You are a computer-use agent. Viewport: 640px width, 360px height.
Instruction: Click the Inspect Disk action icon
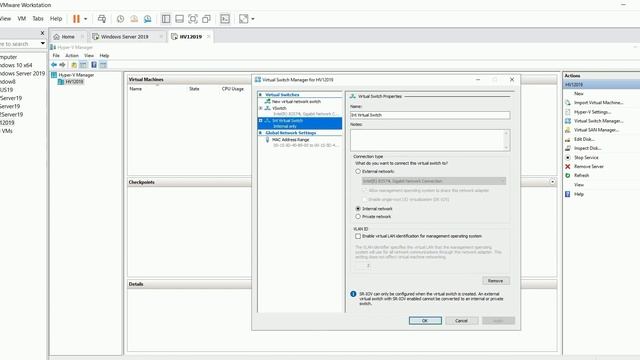click(567, 148)
